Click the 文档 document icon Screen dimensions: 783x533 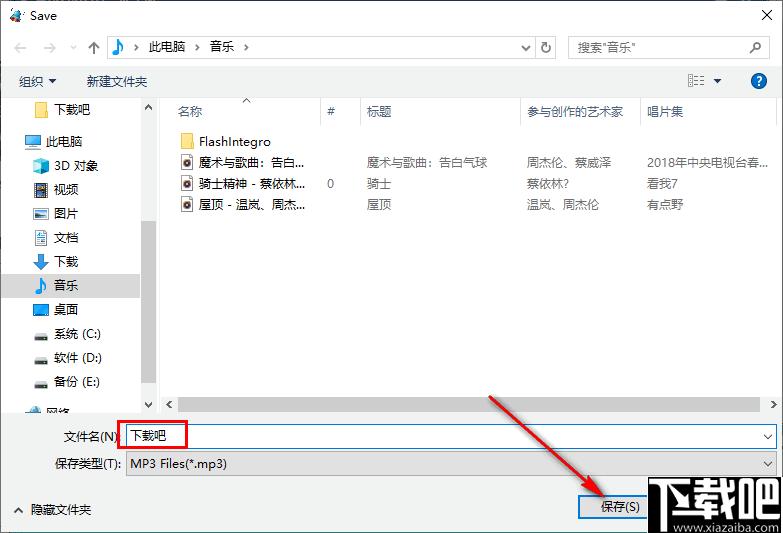pos(40,237)
